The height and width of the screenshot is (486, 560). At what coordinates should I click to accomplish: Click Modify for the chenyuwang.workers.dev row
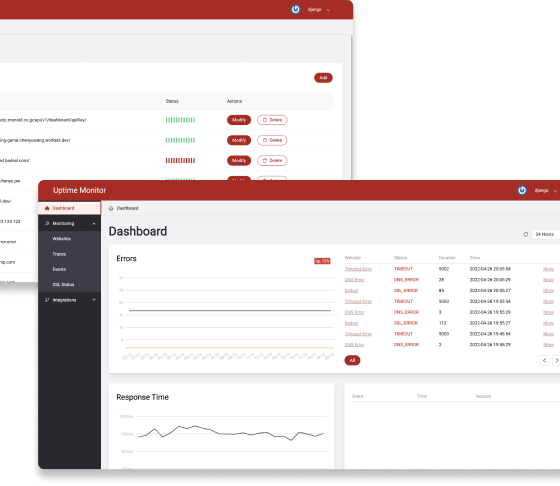tap(239, 140)
